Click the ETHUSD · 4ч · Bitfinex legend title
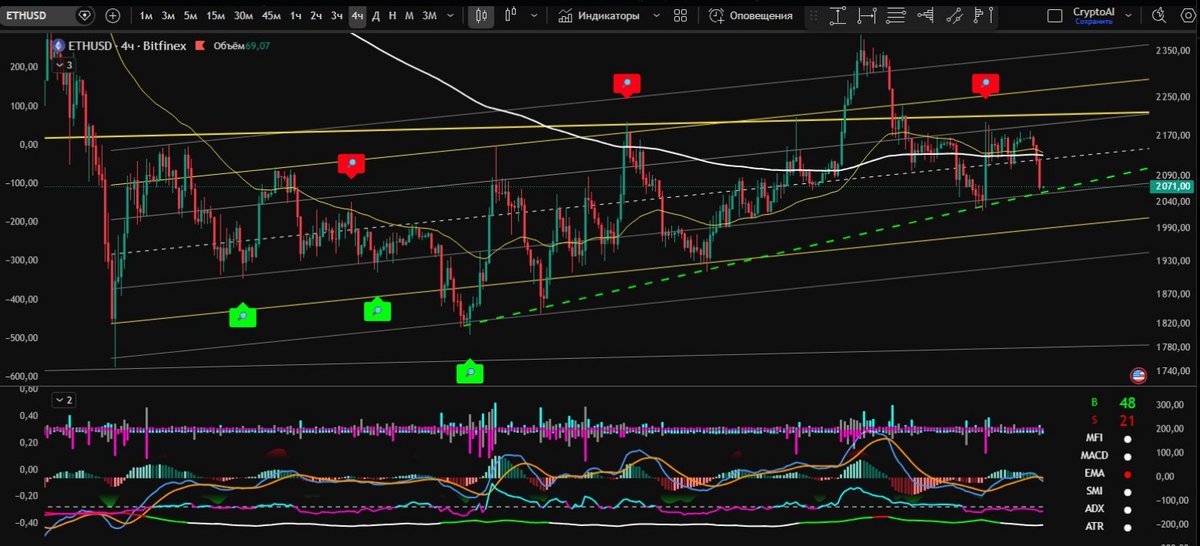1200x546 pixels. pos(126,45)
